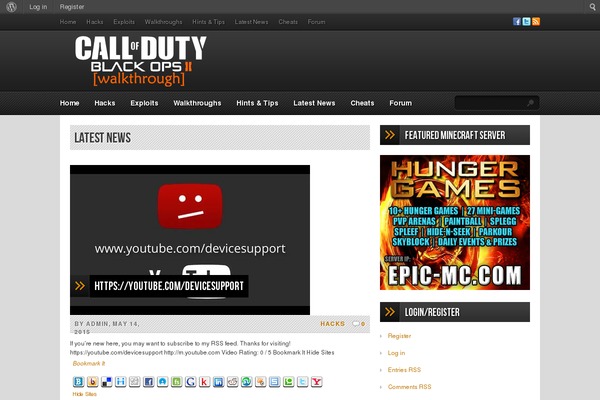The height and width of the screenshot is (400, 600).
Task: Click the Latest News section heading
Action: [103, 138]
